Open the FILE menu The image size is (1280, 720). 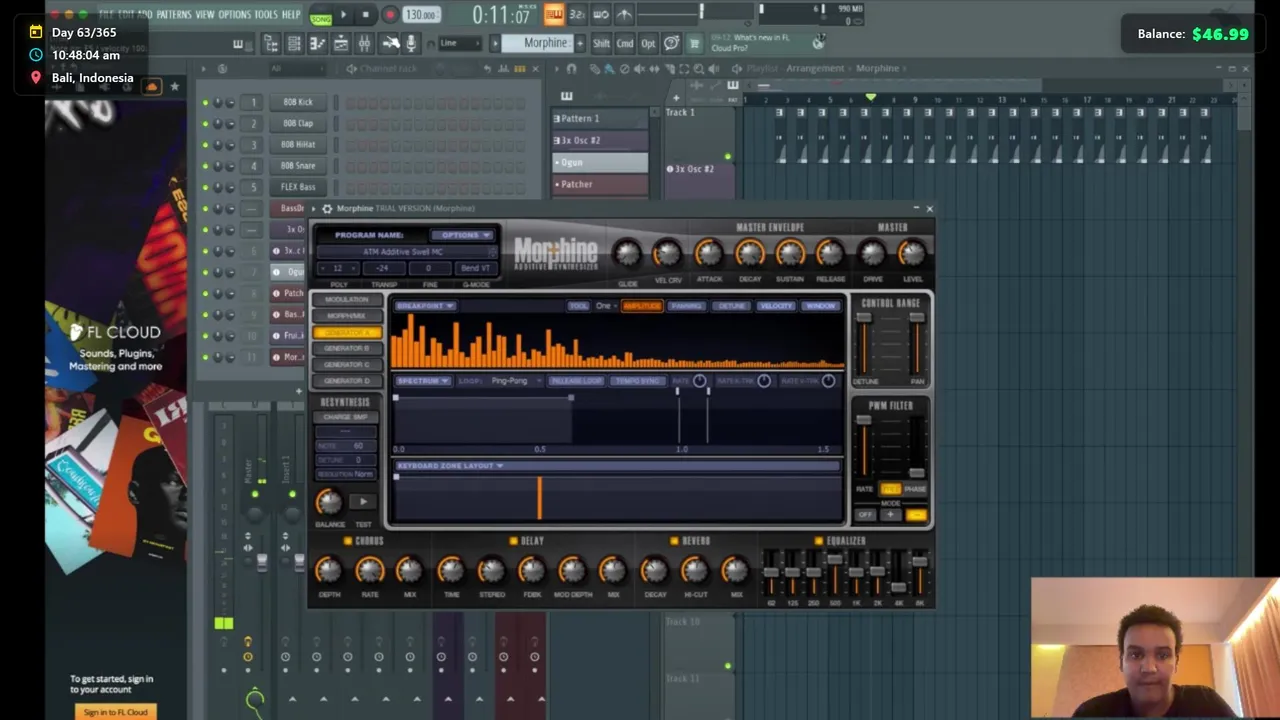[x=106, y=15]
